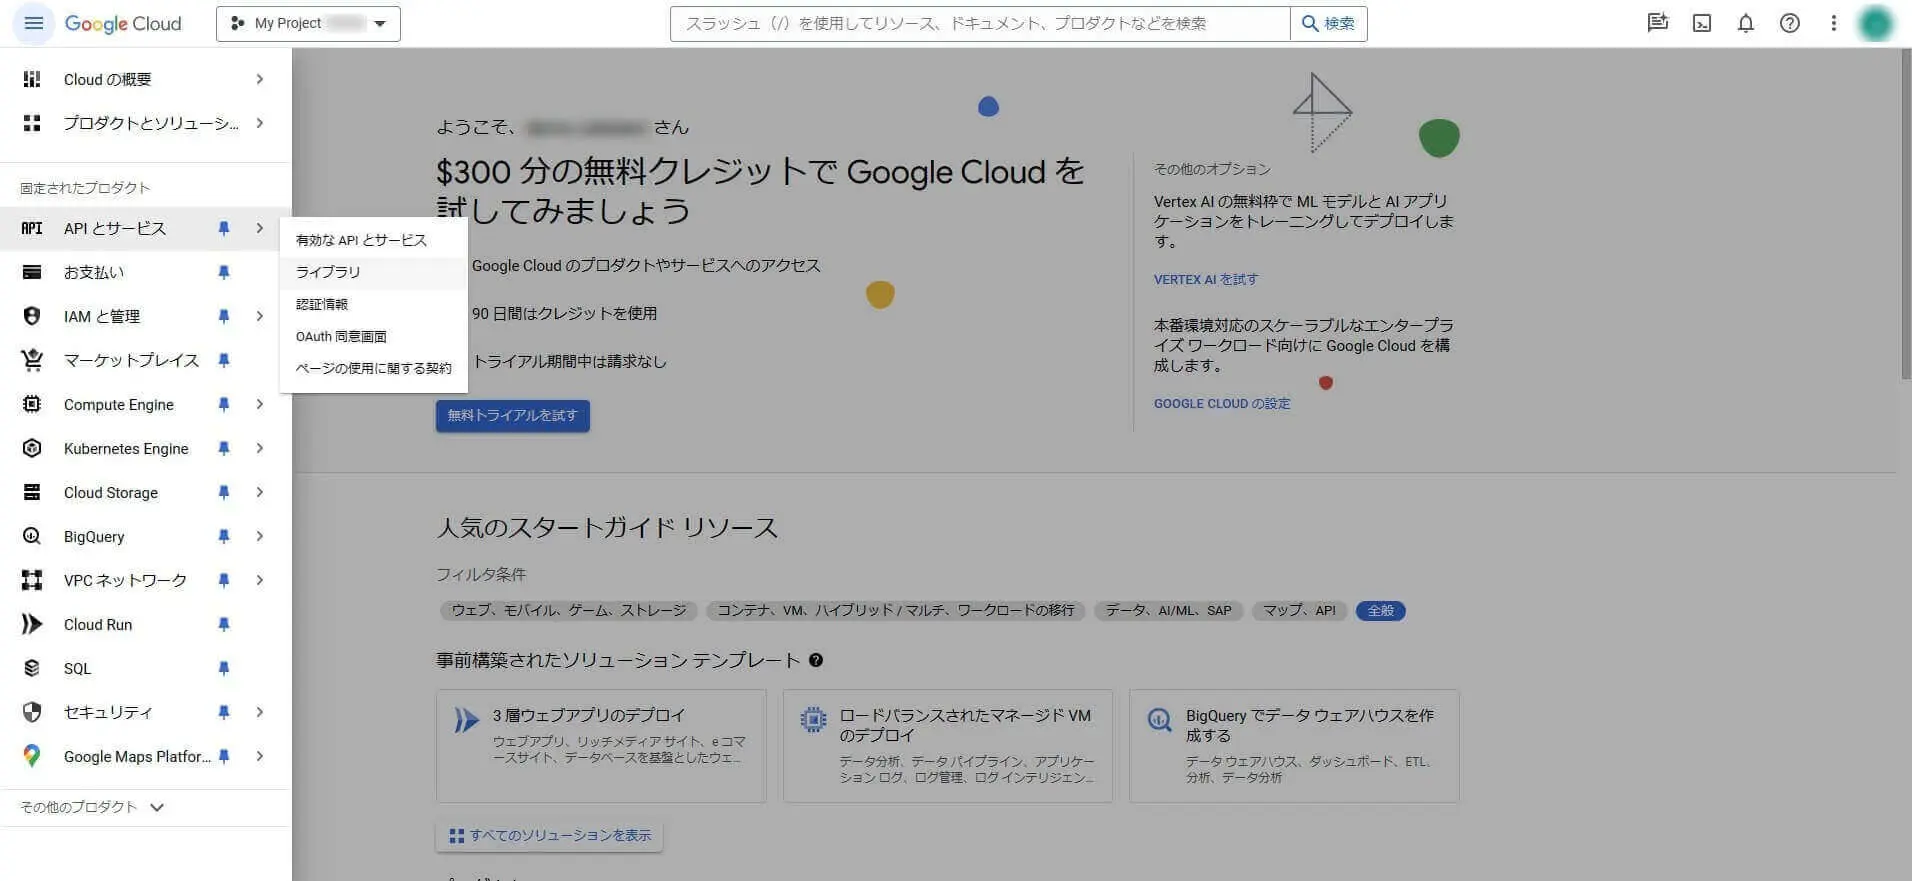
Task: Unpin Kubernetes Engine from pinned products
Action: tap(224, 448)
